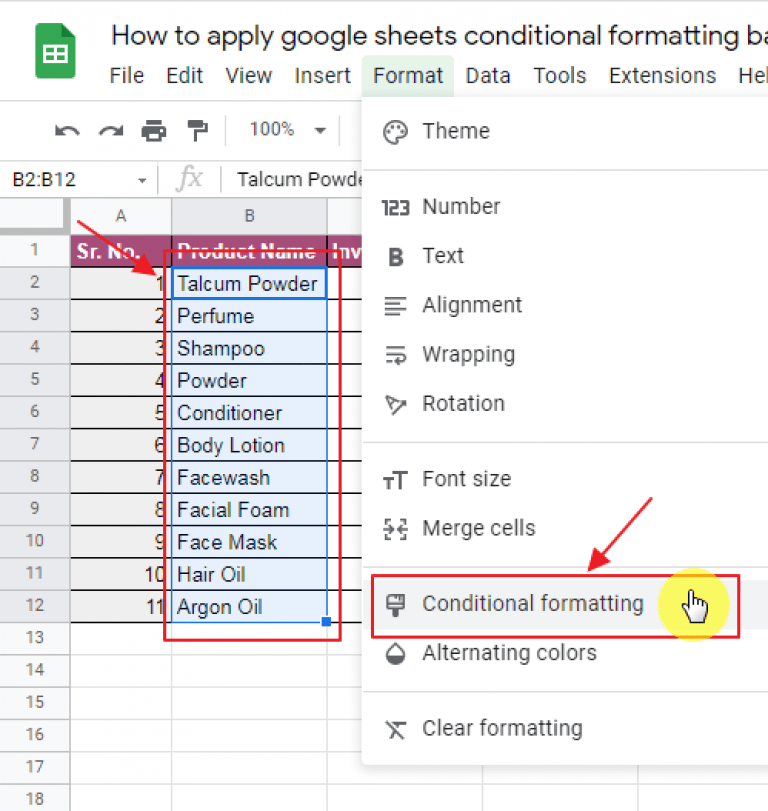Click the Google Sheets home logo
Viewport: 768px width, 811px height.
pos(55,51)
